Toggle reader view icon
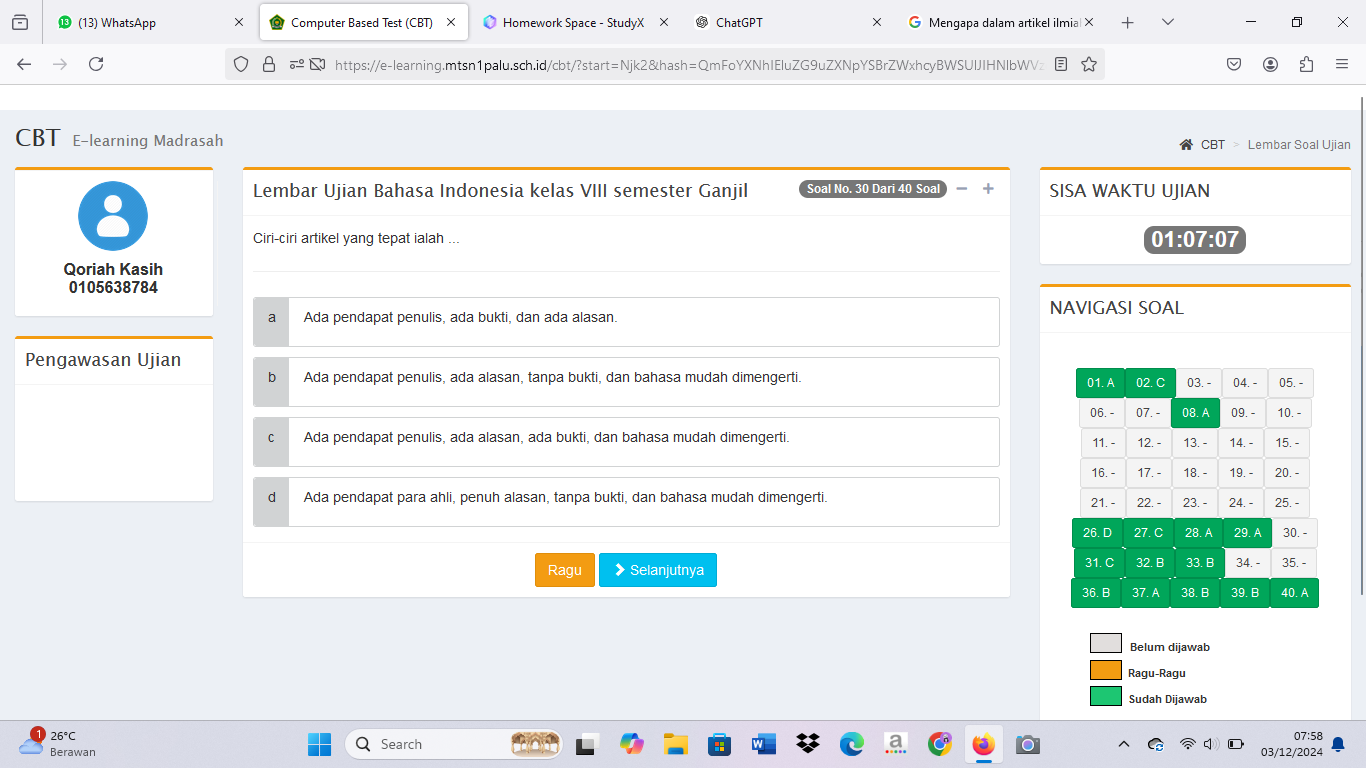Screen dimensions: 1366x768 1061,64
